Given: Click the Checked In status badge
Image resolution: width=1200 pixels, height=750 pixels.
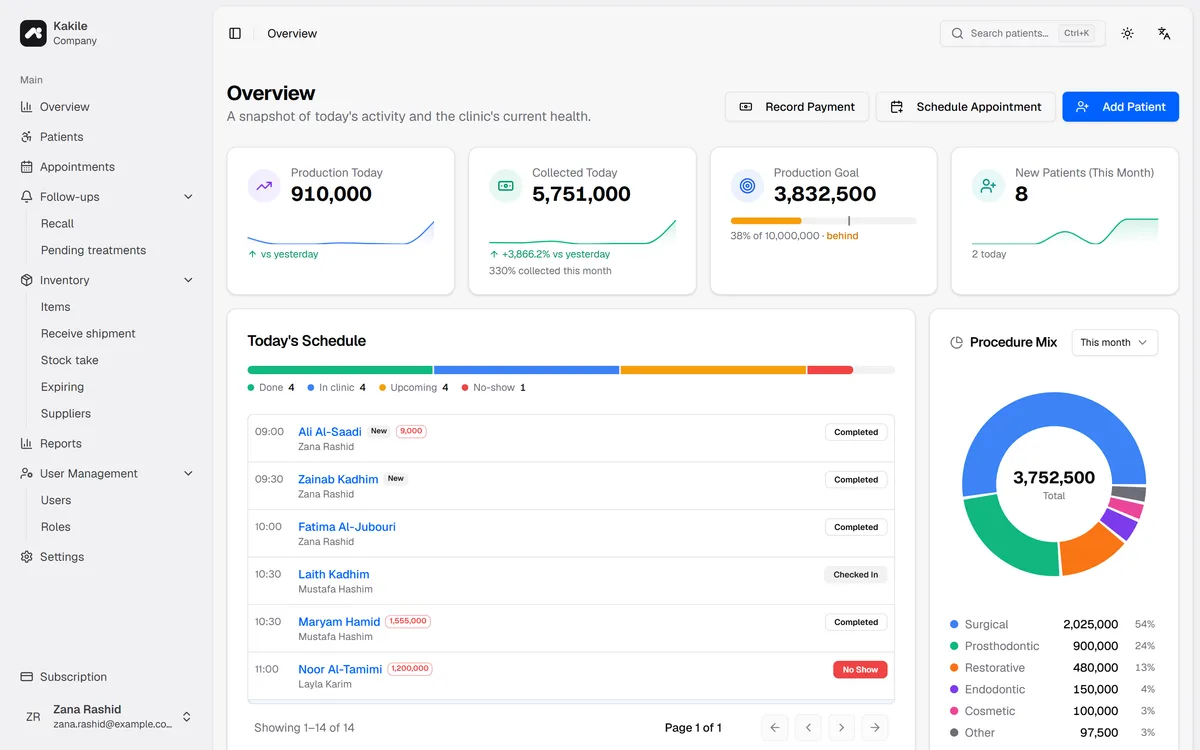Looking at the screenshot, I should click(x=856, y=575).
